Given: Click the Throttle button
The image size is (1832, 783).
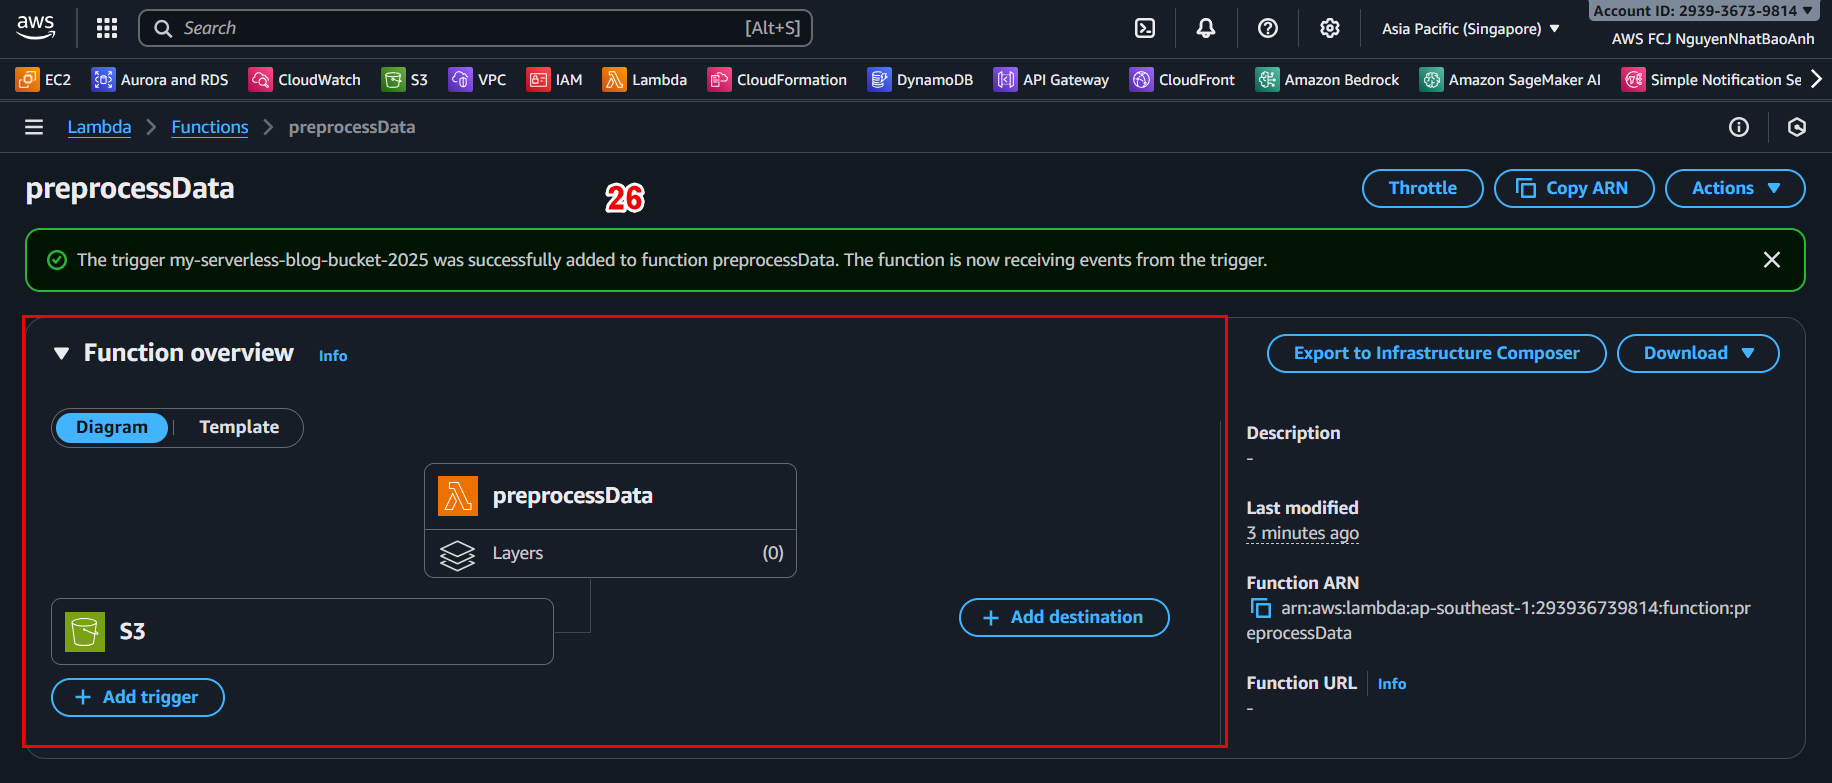Looking at the screenshot, I should click(1422, 188).
